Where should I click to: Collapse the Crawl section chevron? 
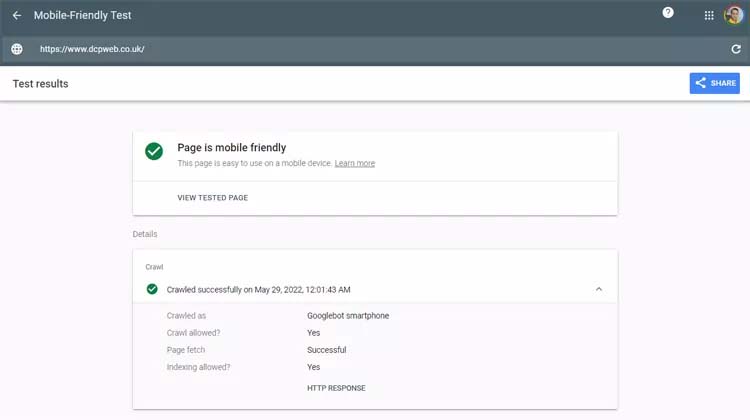click(599, 289)
